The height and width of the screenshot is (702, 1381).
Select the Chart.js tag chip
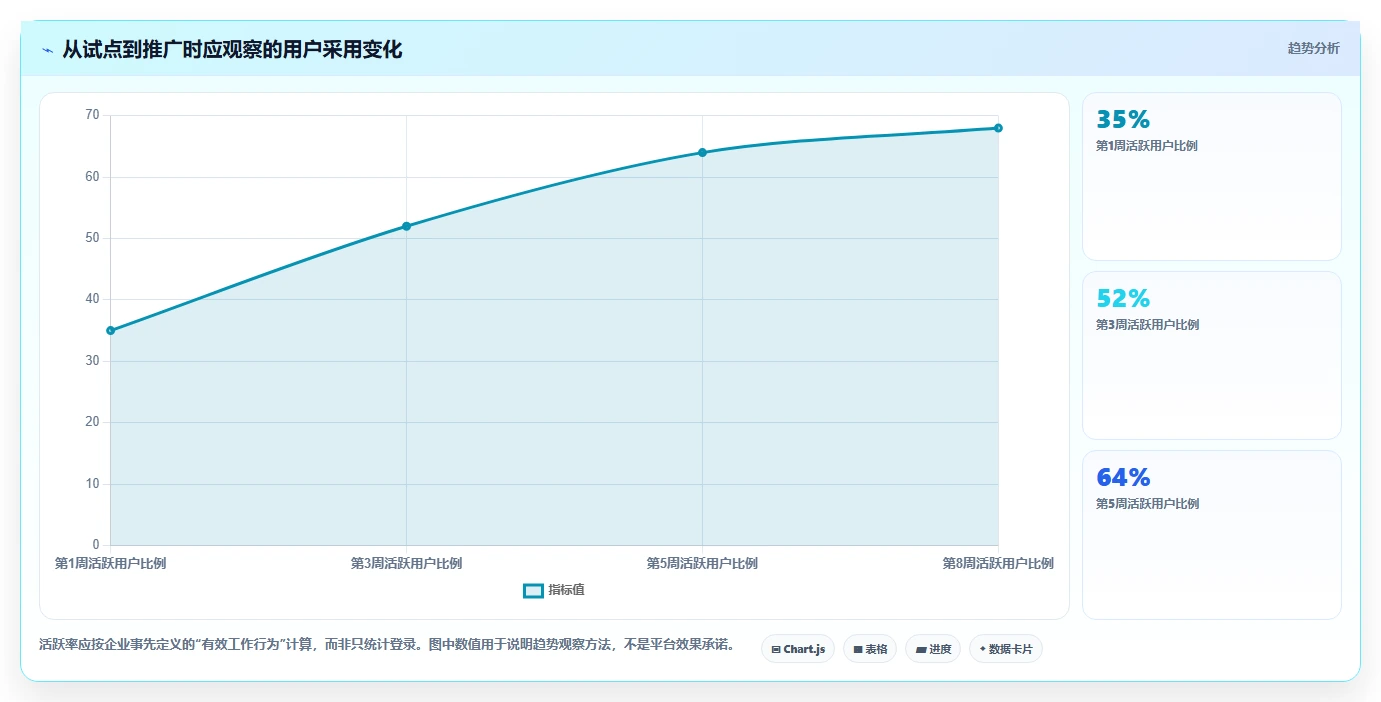798,649
